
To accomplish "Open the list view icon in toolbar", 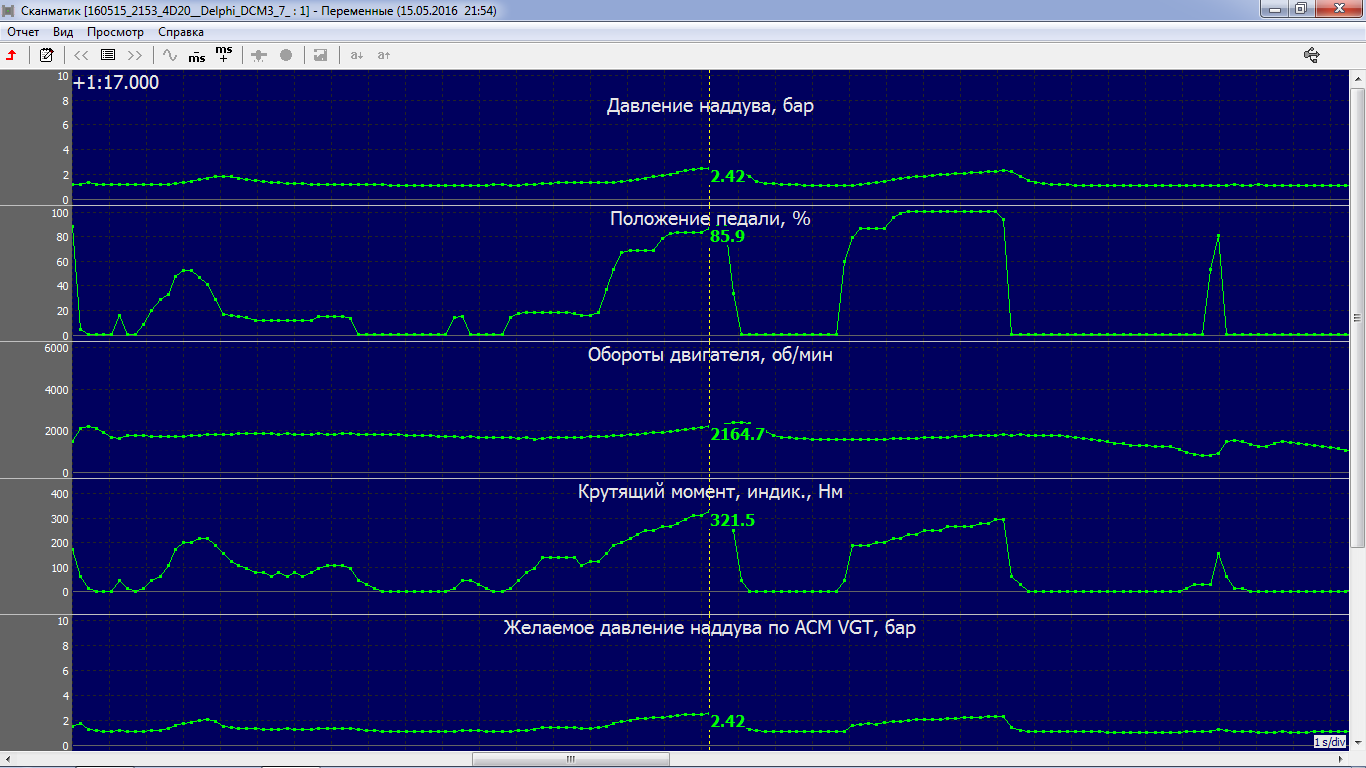I will point(108,55).
